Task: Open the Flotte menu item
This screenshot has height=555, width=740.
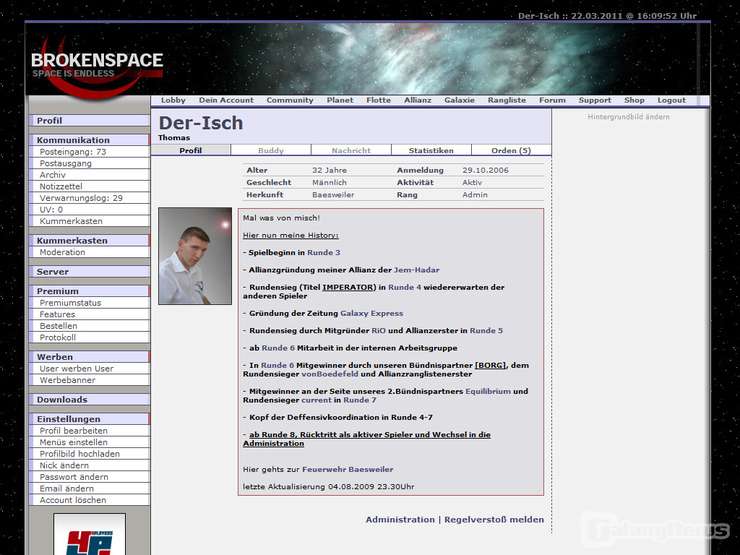Action: click(378, 100)
